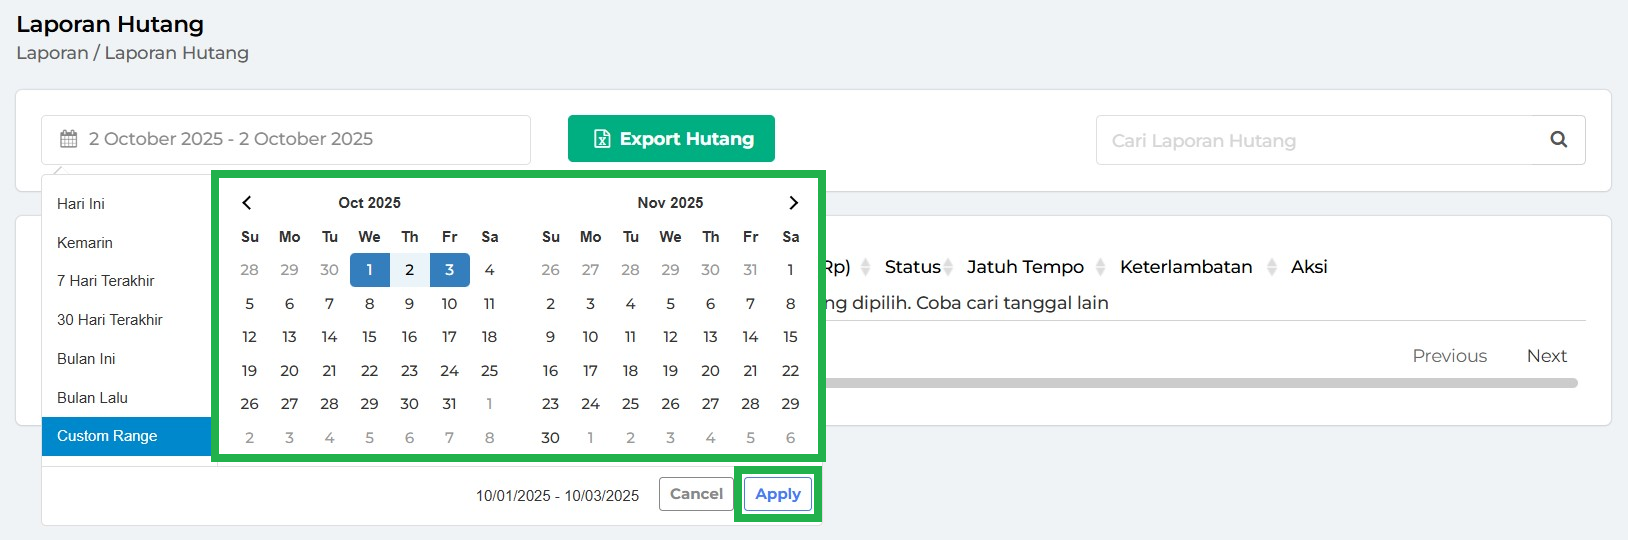This screenshot has width=1628, height=540.
Task: Open the date range input dropdown
Action: (x=285, y=140)
